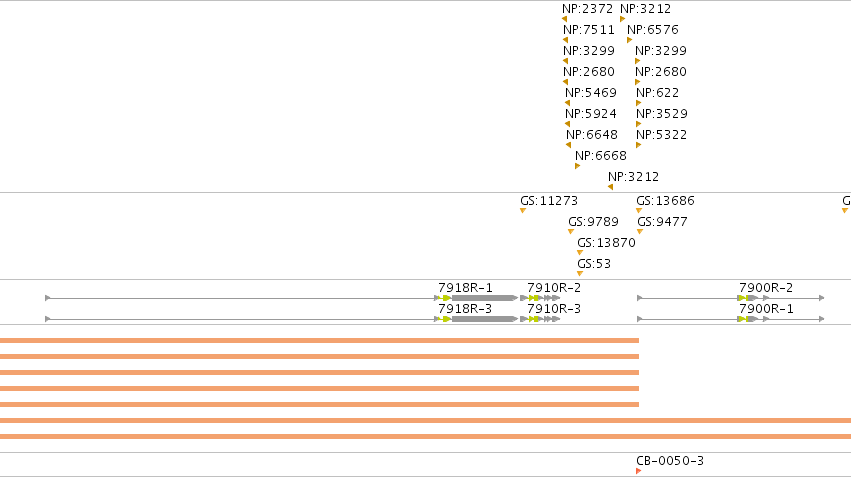Select the NP:6576 feature label
851x477 pixels.
(653, 30)
